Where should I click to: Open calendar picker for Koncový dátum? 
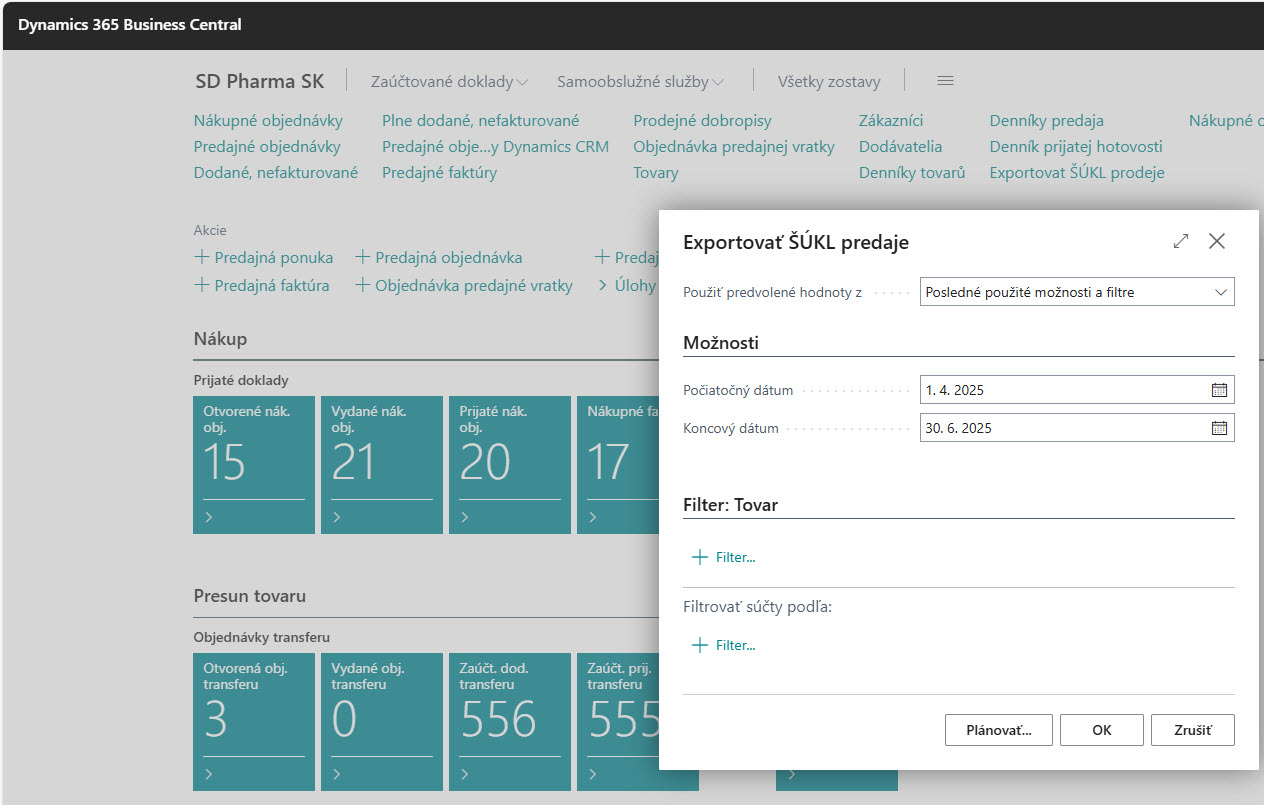[x=1219, y=428]
